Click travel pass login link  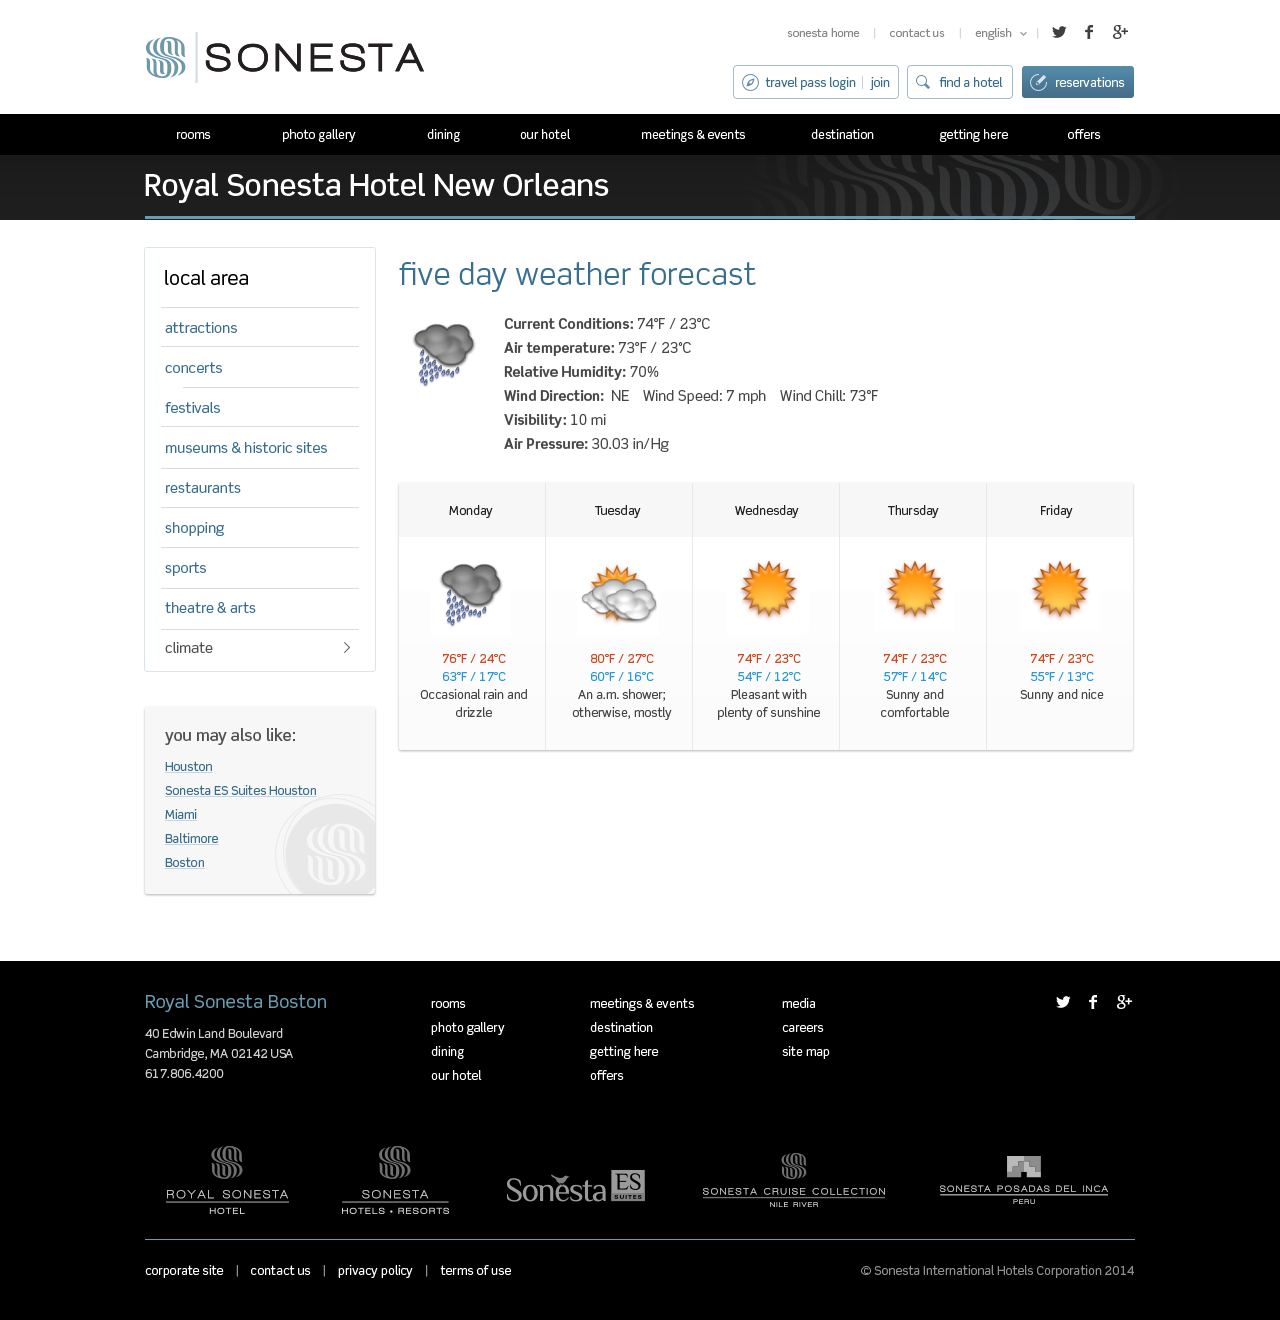click(810, 83)
